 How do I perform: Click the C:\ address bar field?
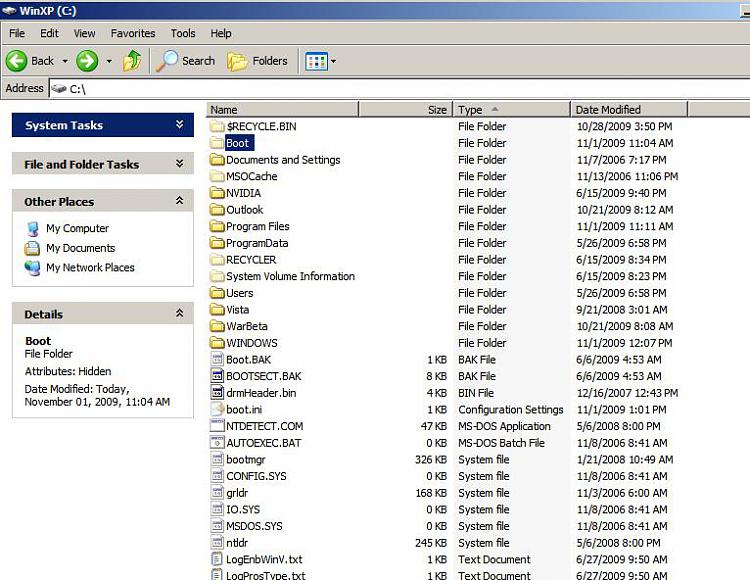(400, 88)
